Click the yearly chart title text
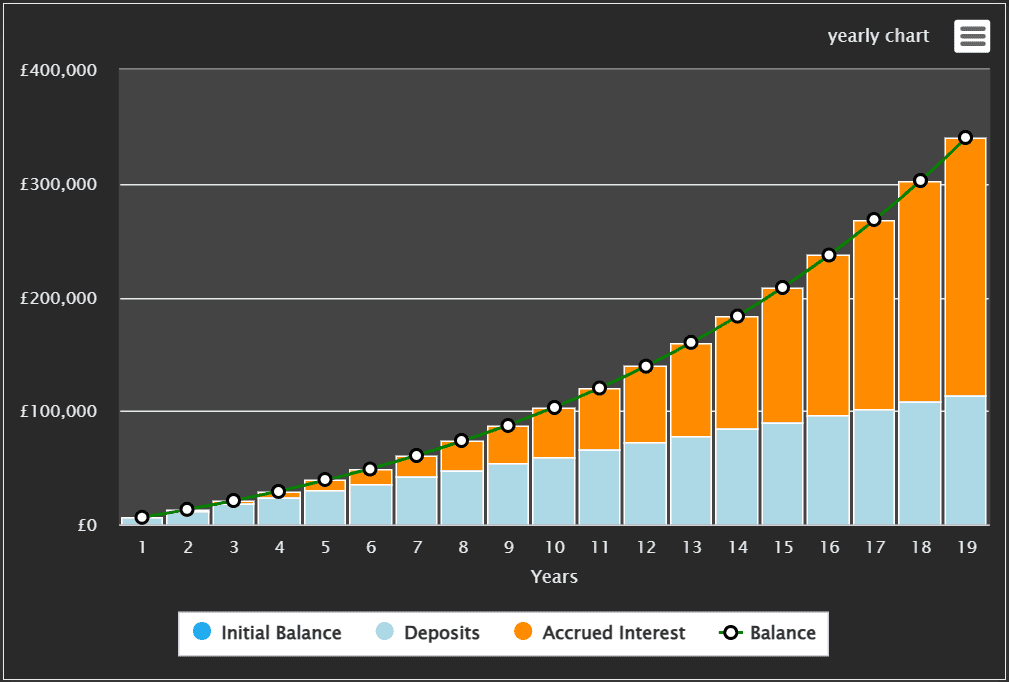This screenshot has height=682, width=1009. (878, 36)
